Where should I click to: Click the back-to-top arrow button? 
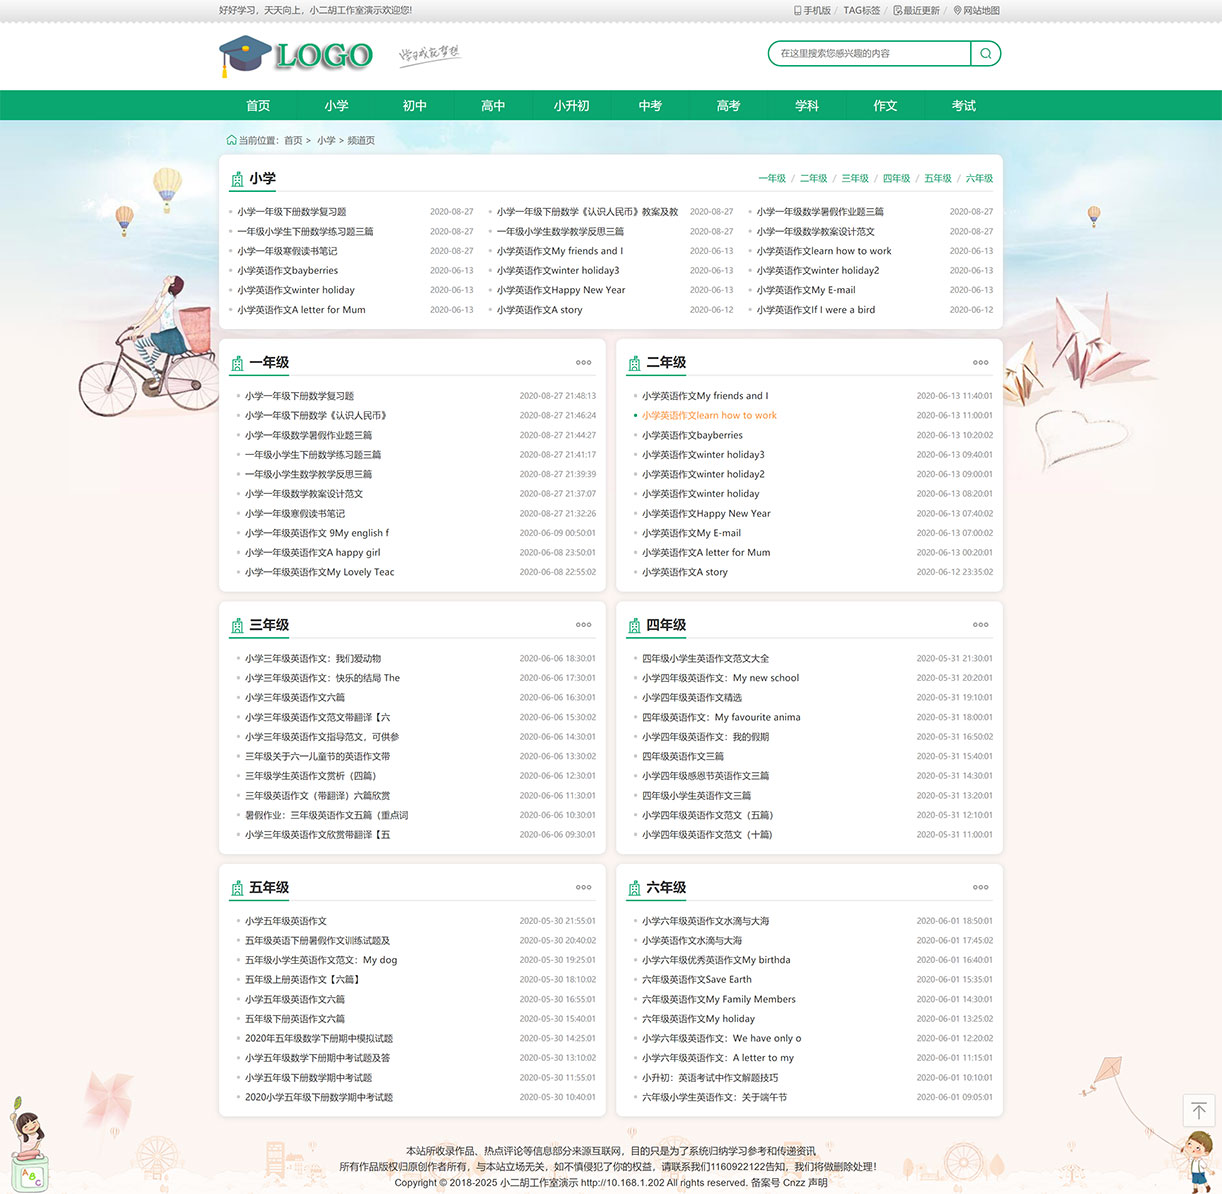coord(1199,1111)
